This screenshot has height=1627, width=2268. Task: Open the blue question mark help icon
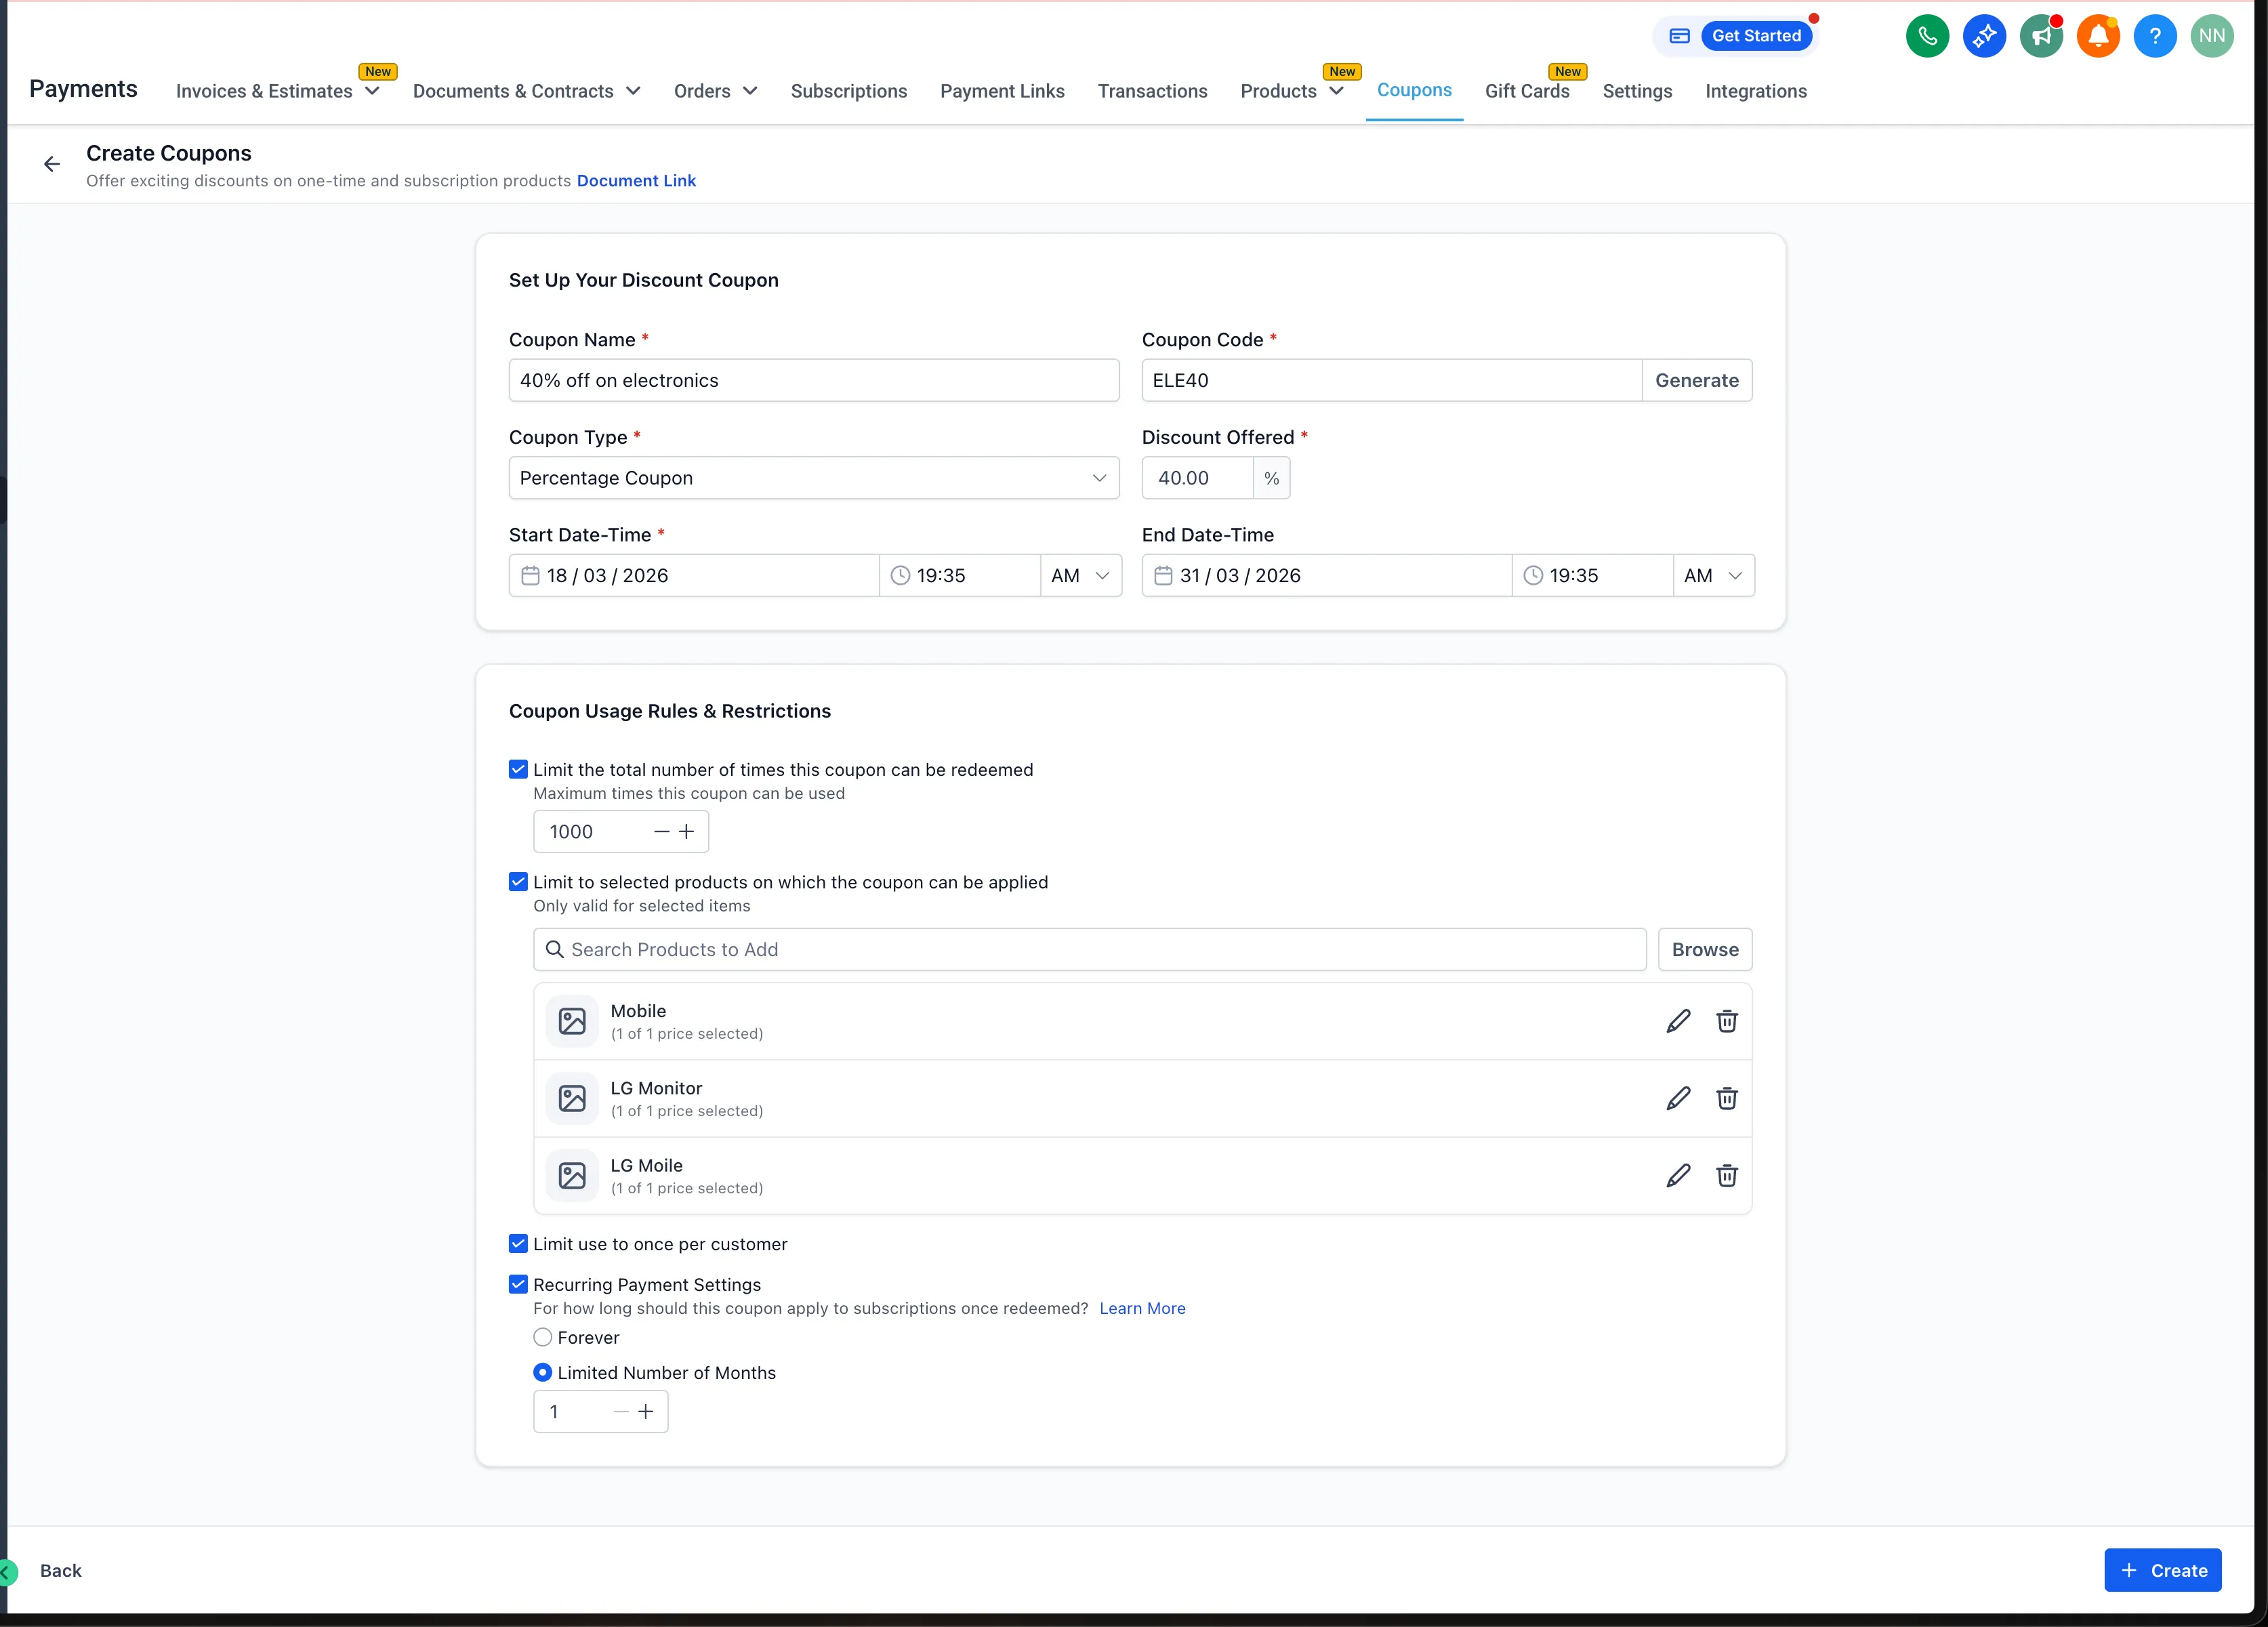tap(2154, 36)
